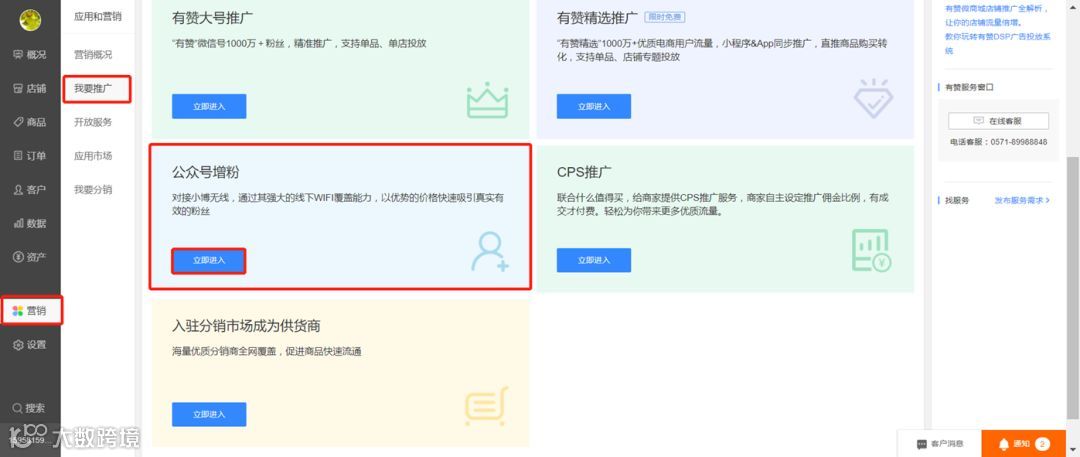Click the 有赞精选推广 card title
The width and height of the screenshot is (1080, 457).
(x=597, y=17)
